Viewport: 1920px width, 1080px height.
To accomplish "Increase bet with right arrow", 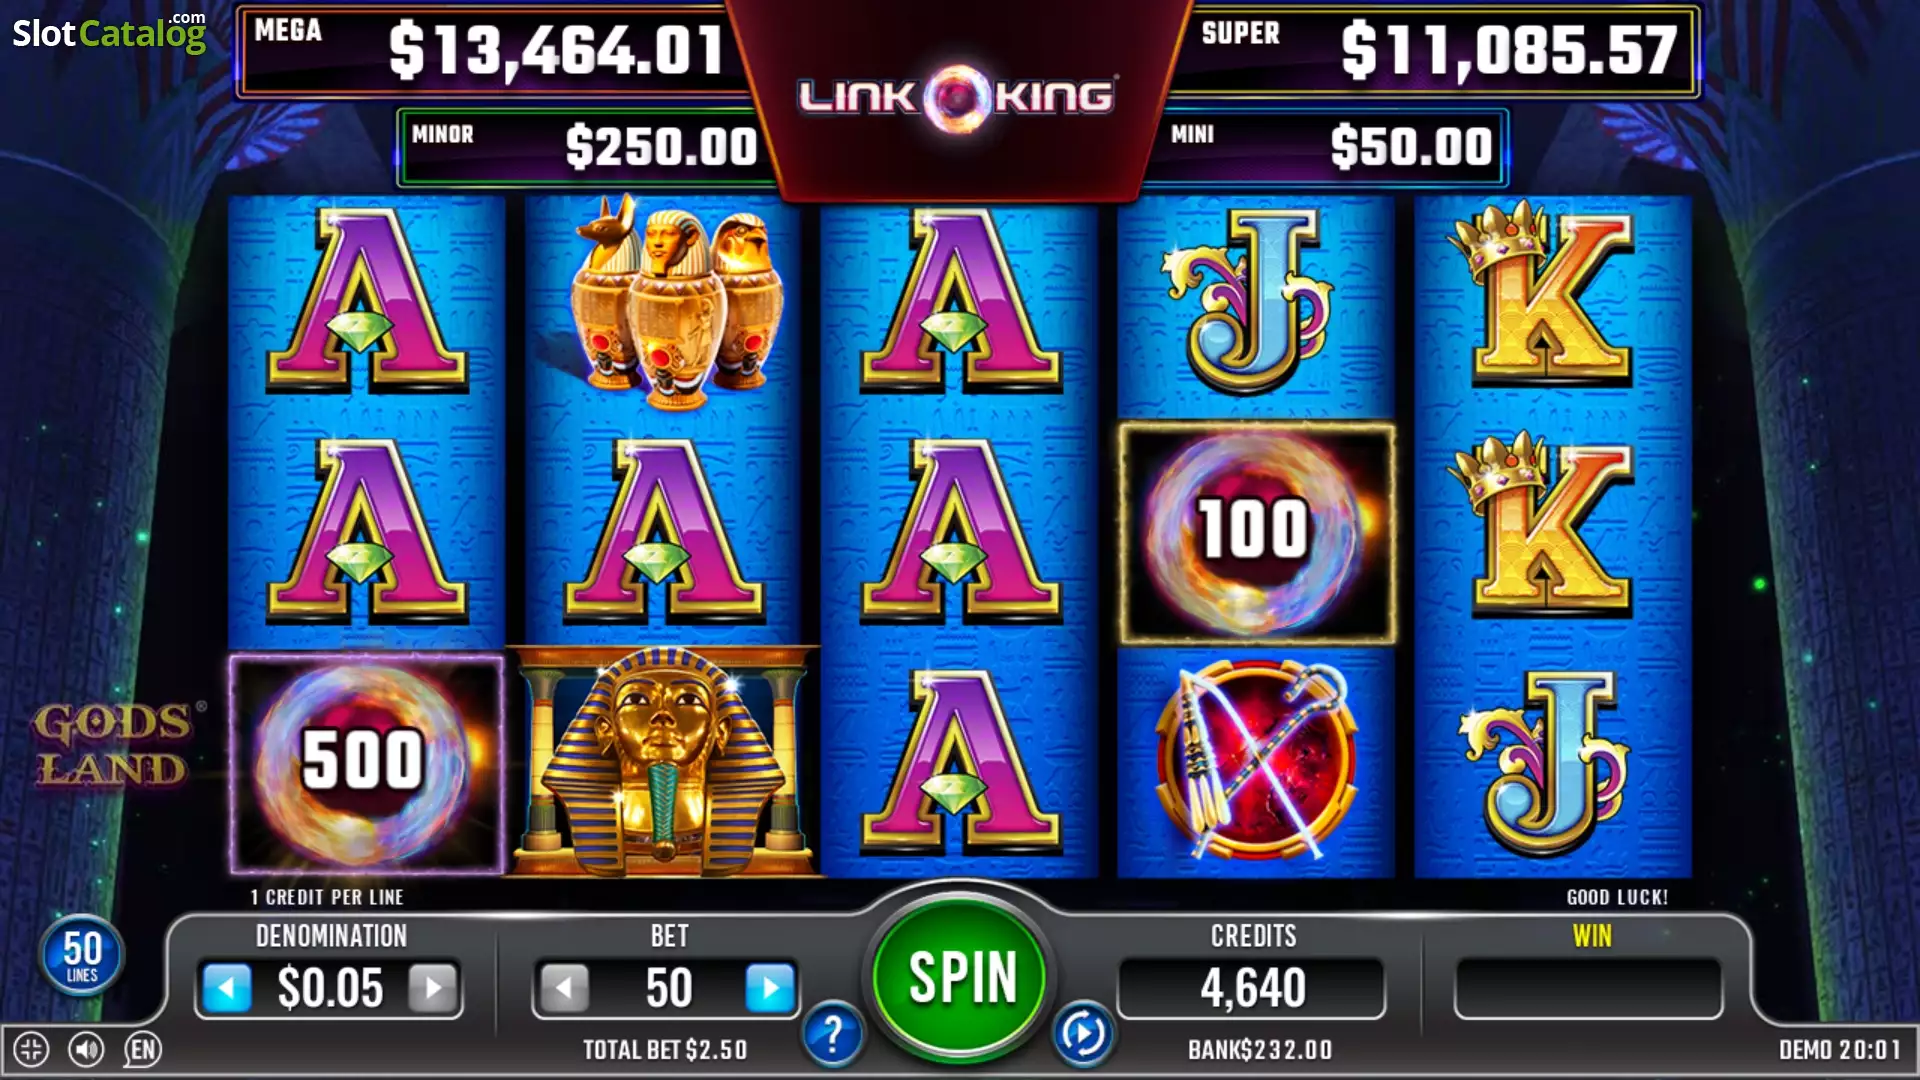I will coord(770,988).
